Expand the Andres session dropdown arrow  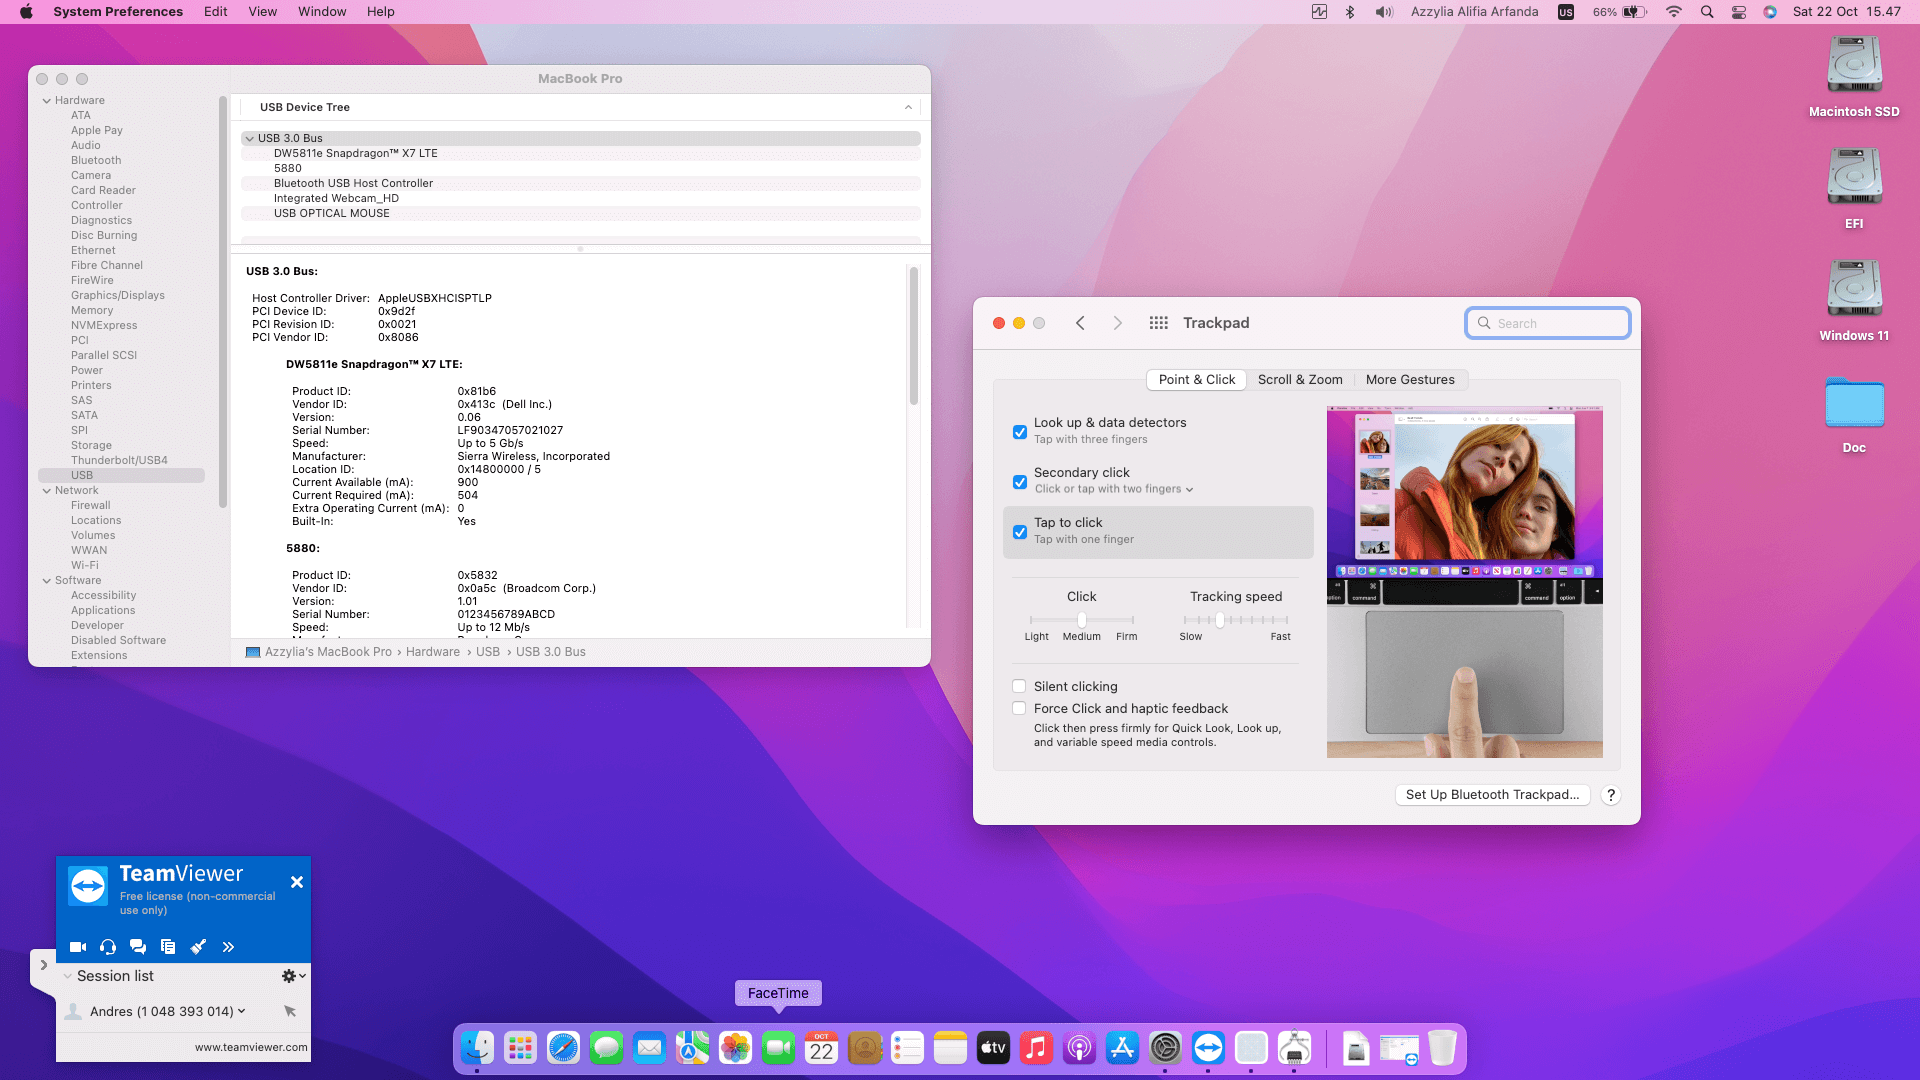point(241,1011)
